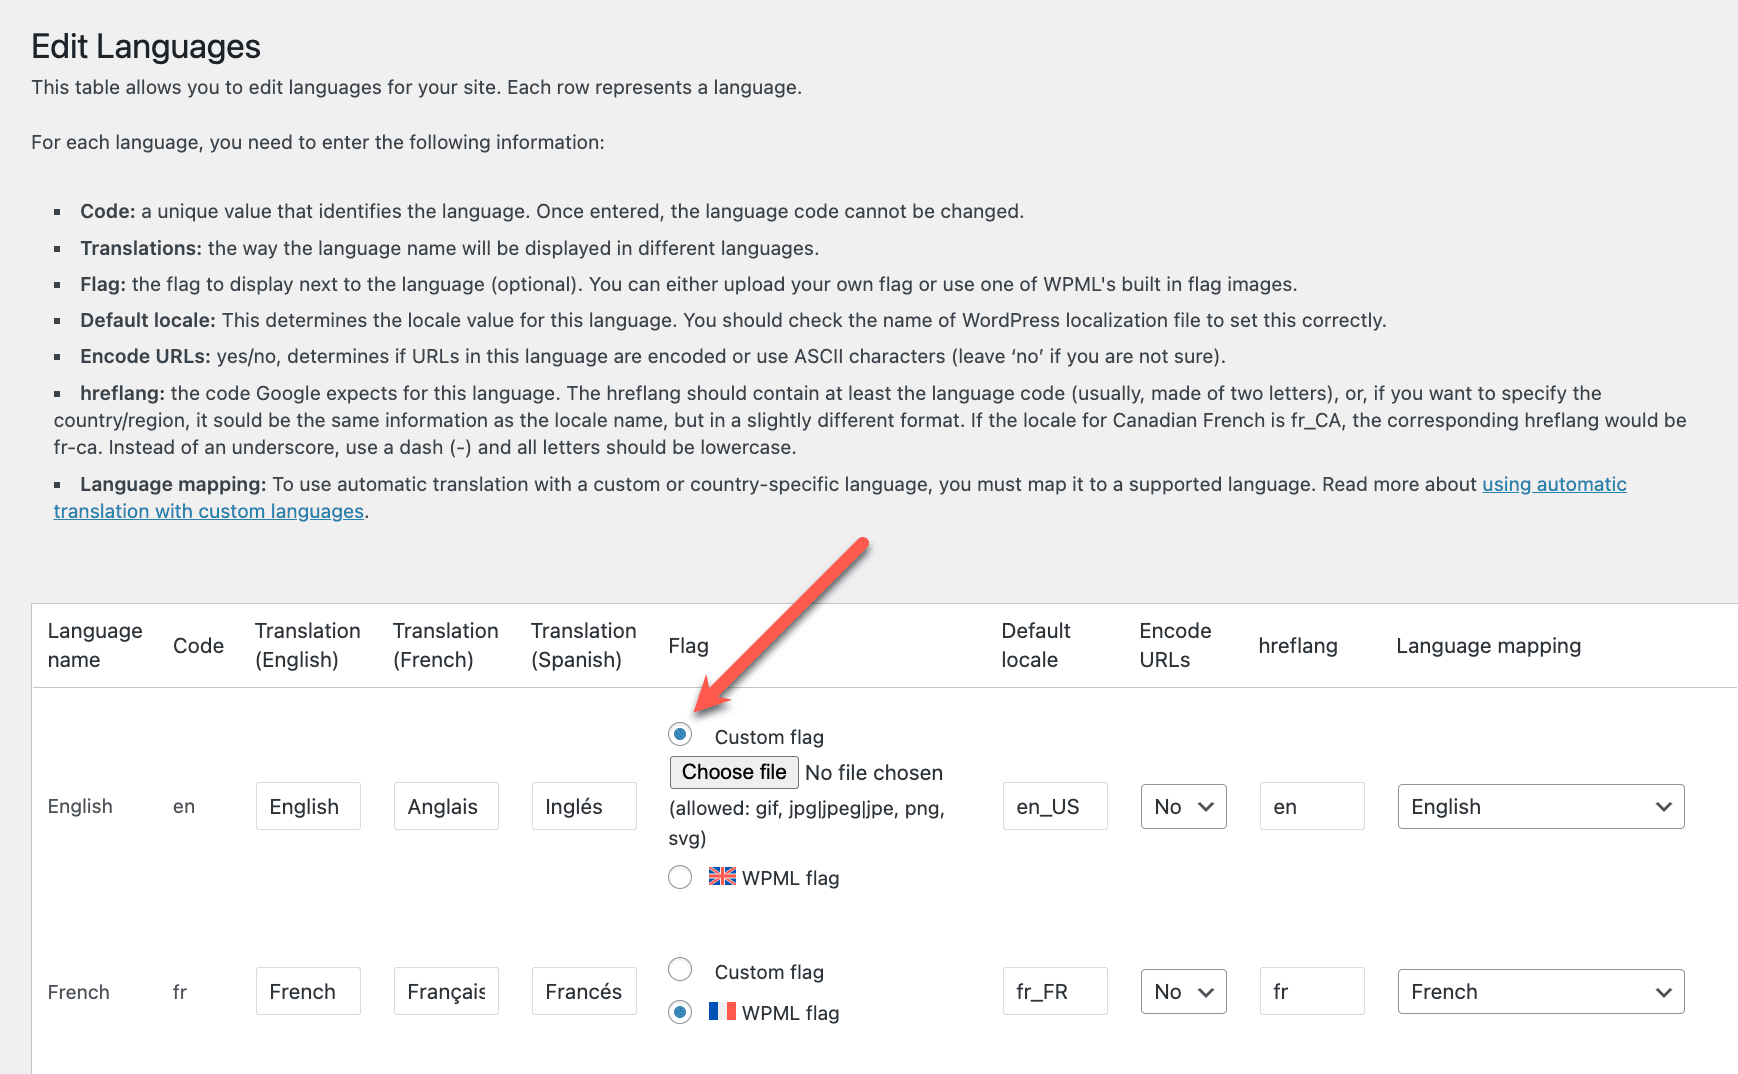Edit the fr_FR default locale field
The width and height of the screenshot is (1738, 1074).
tap(1054, 991)
